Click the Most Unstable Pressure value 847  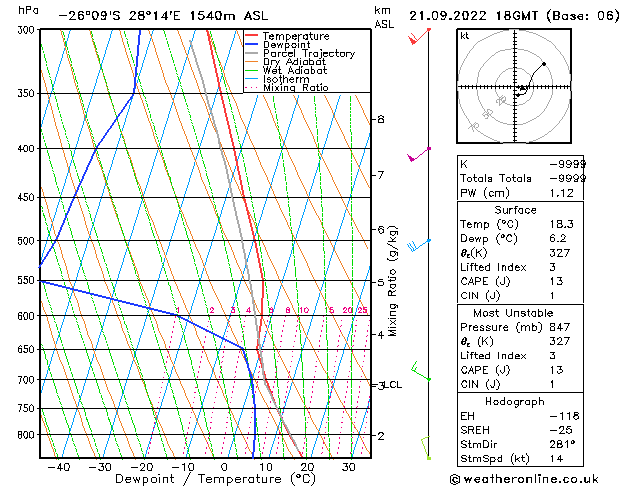[560, 327]
